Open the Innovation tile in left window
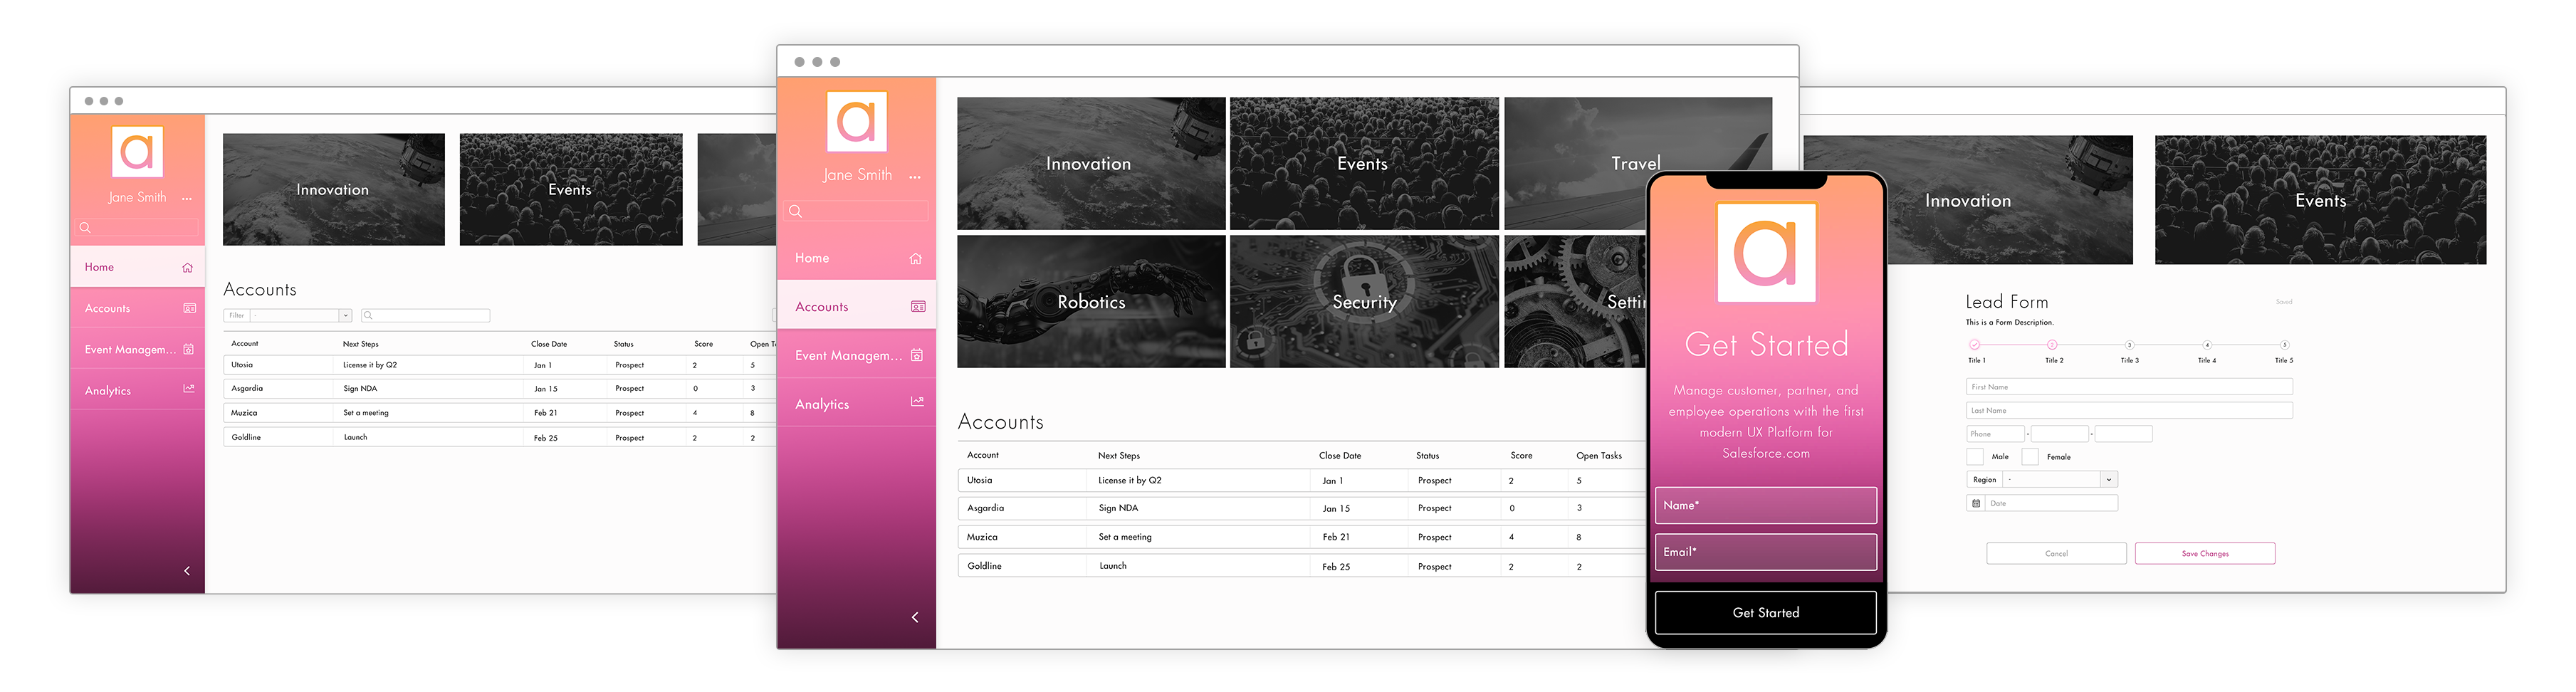The image size is (2576, 692). pyautogui.click(x=334, y=189)
